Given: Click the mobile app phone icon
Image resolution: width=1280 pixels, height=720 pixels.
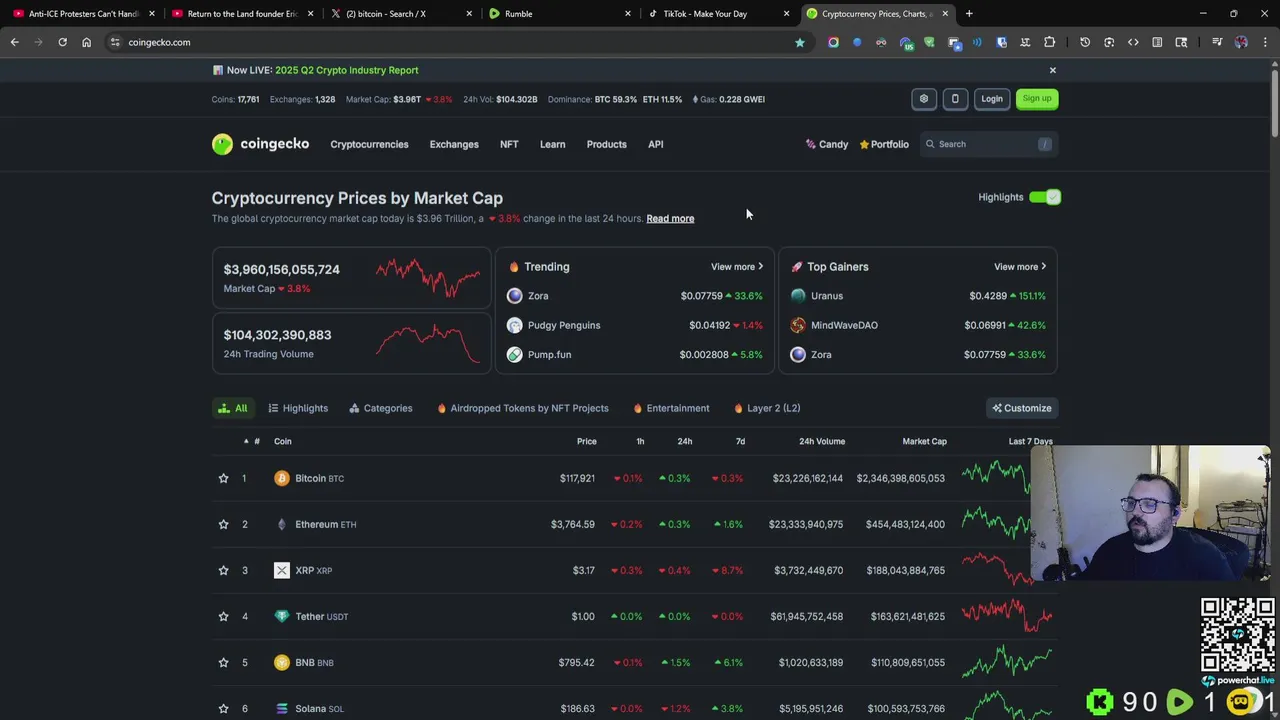Looking at the screenshot, I should (x=955, y=99).
